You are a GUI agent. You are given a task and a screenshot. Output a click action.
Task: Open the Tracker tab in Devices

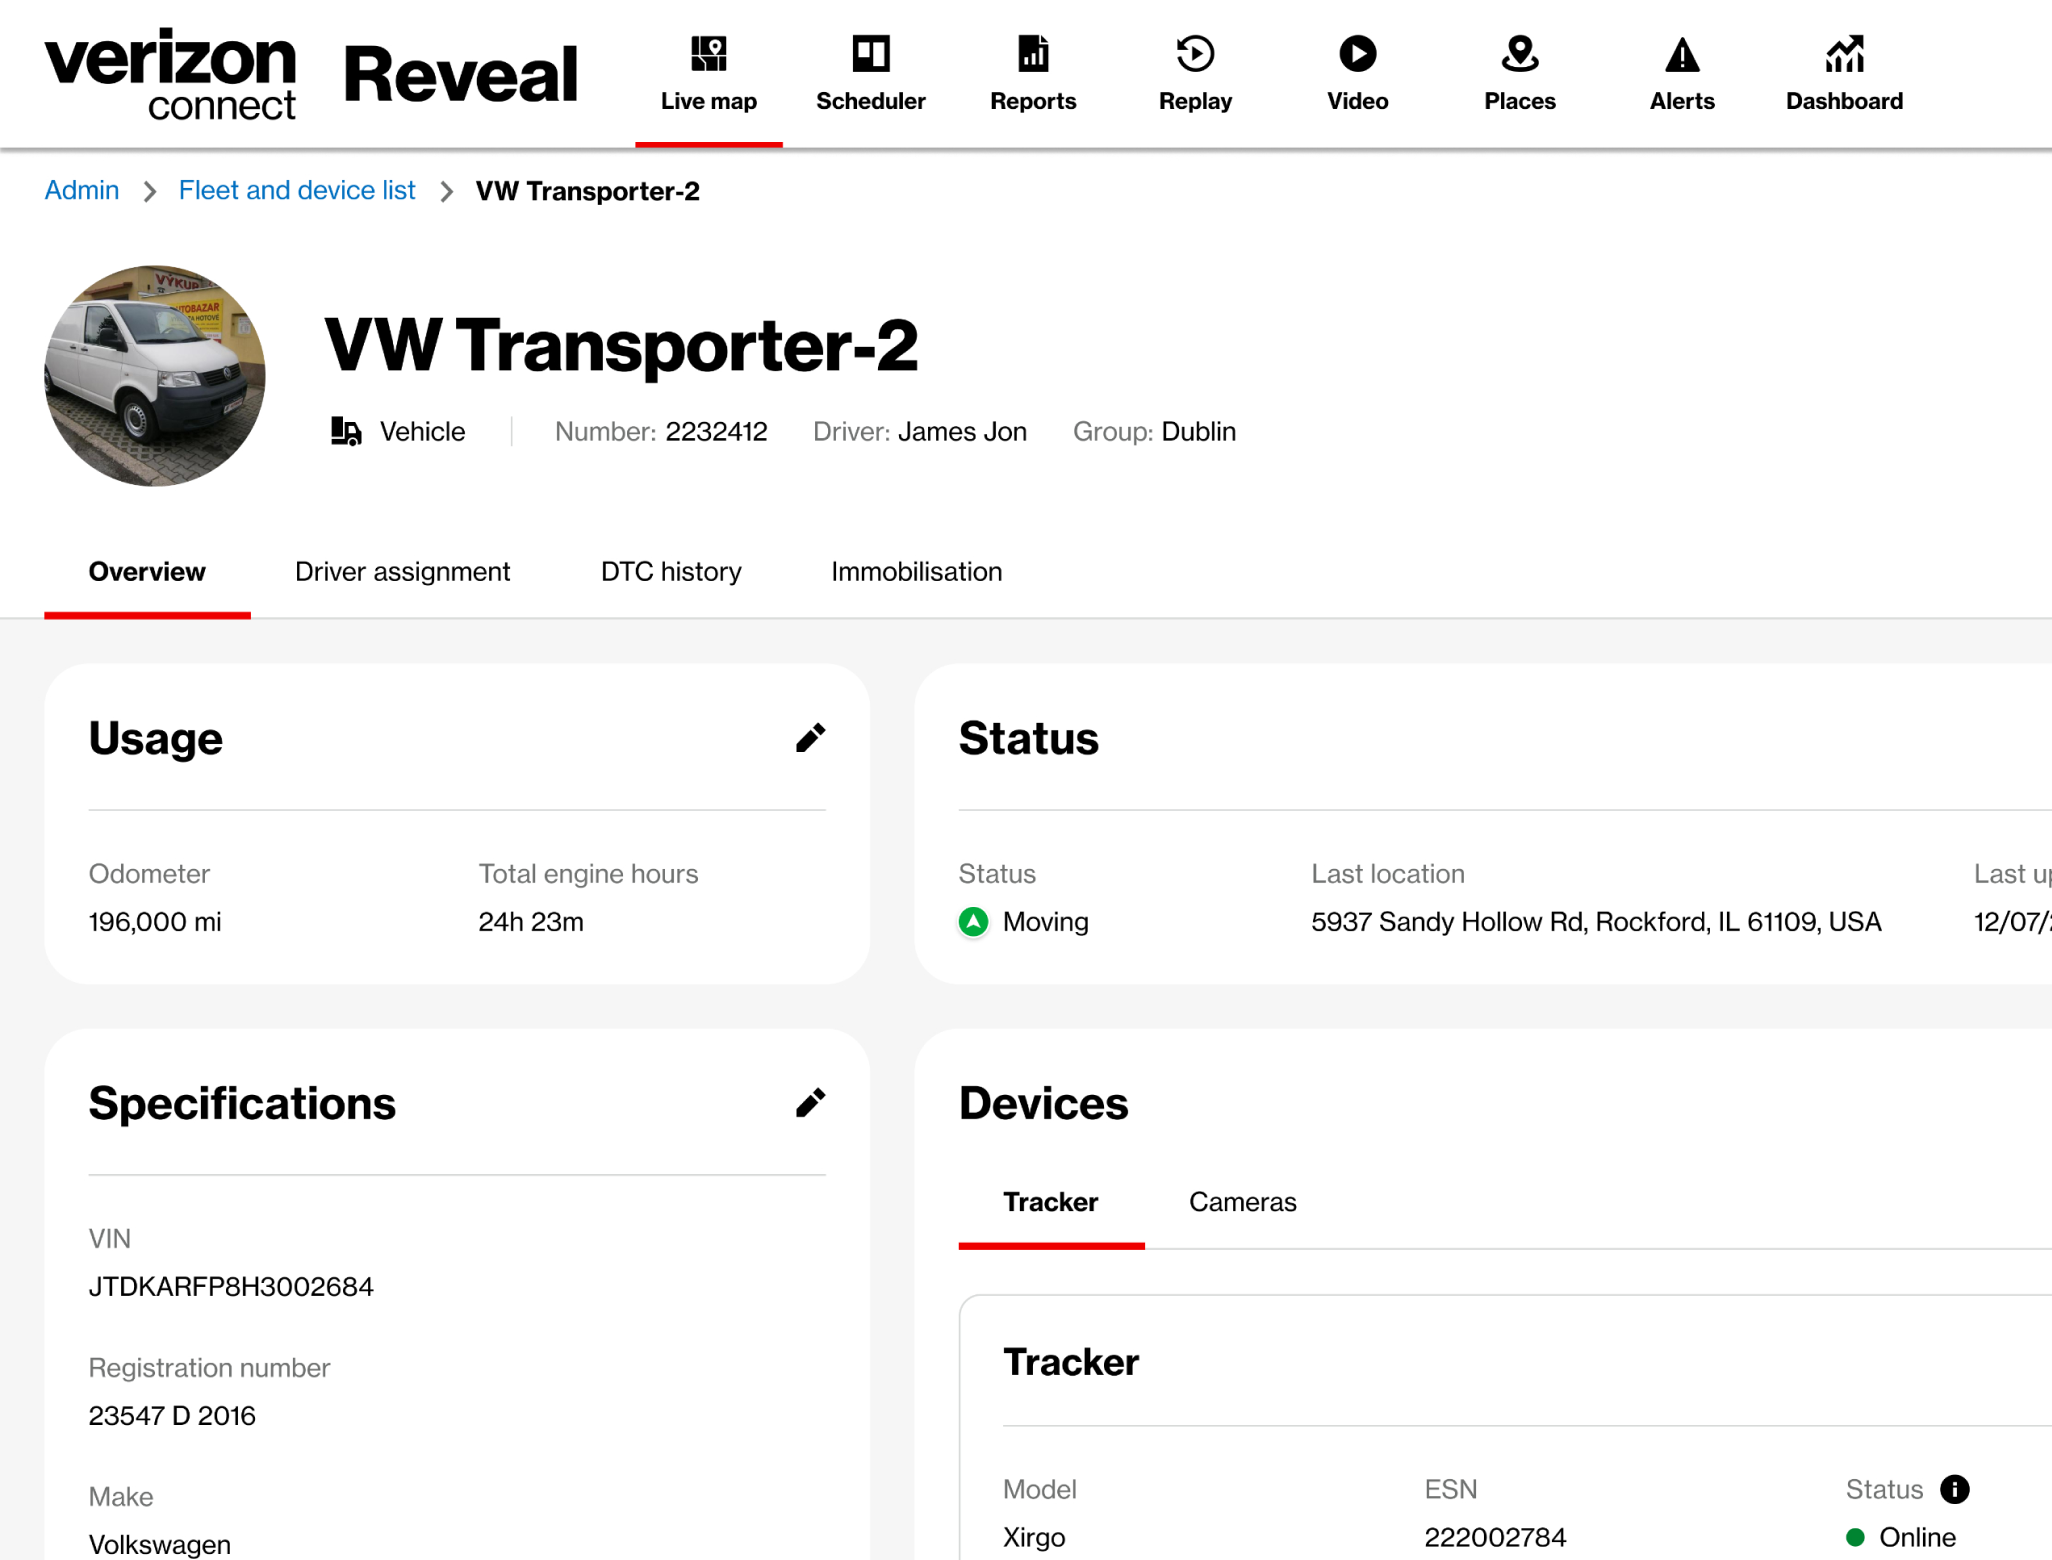click(x=1050, y=1201)
